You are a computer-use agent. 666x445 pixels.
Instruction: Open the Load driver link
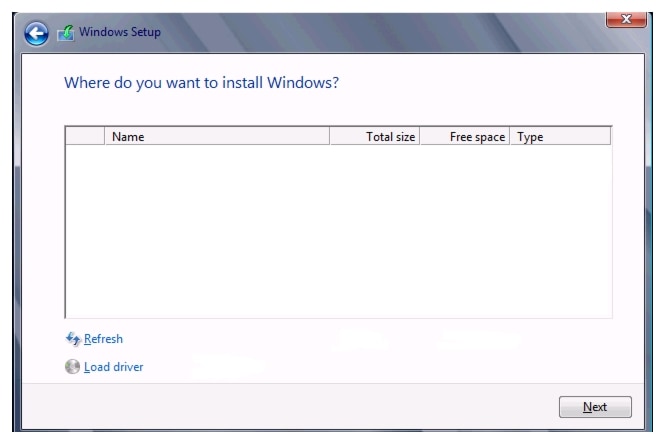point(113,367)
